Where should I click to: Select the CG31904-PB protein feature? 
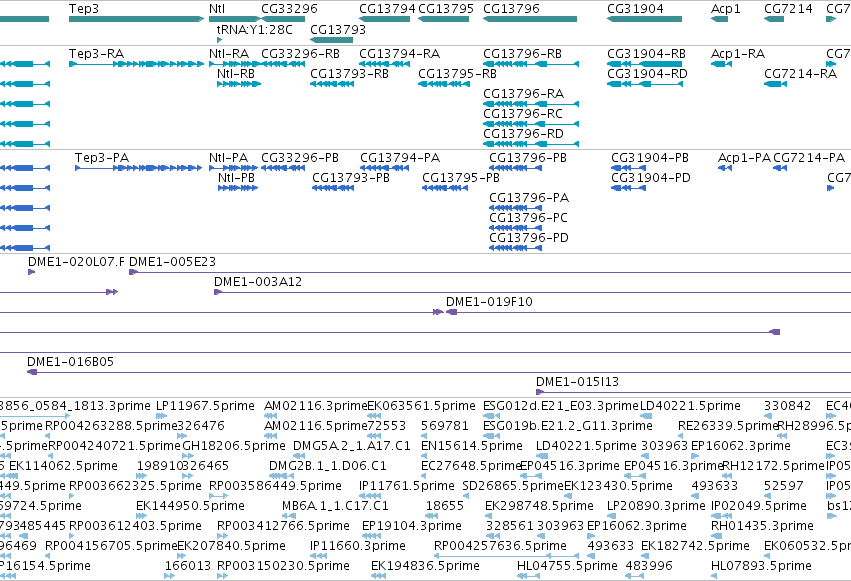click(628, 168)
